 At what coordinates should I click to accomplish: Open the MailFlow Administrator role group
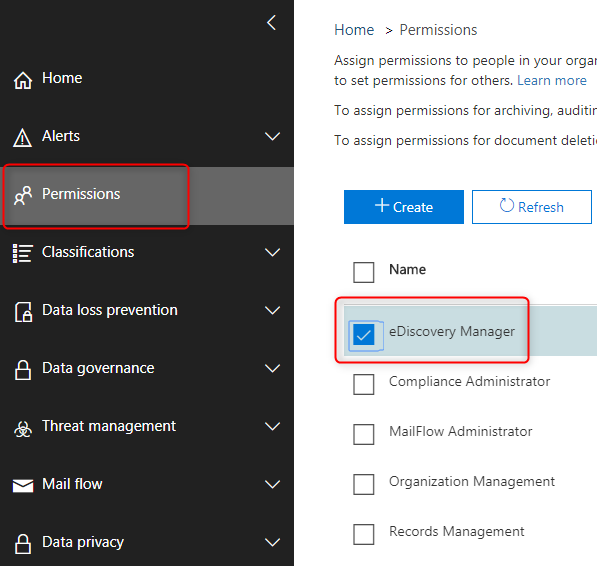pyautogui.click(x=461, y=431)
